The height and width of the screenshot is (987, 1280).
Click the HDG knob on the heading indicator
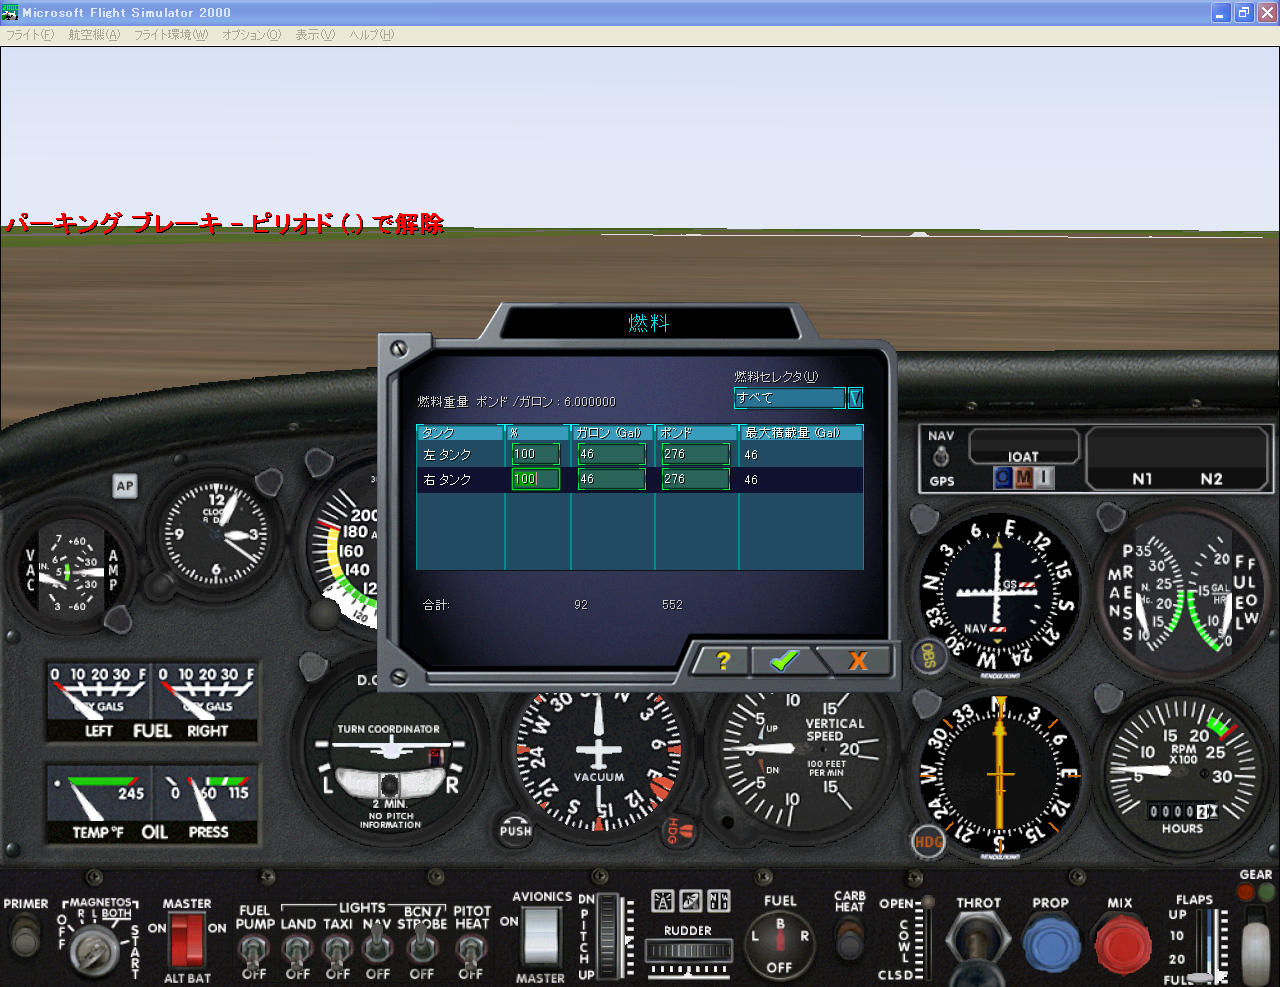tap(929, 841)
